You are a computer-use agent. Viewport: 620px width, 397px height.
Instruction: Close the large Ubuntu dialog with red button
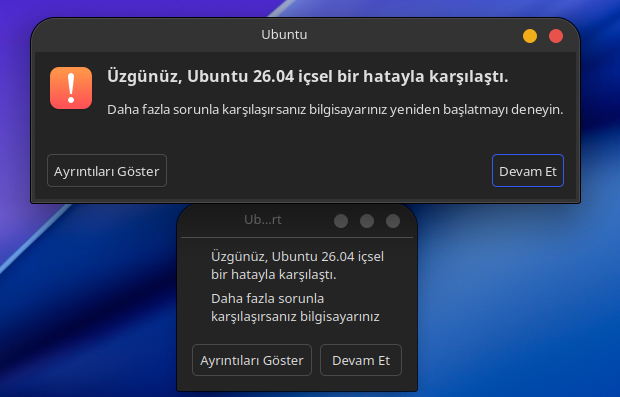click(556, 36)
